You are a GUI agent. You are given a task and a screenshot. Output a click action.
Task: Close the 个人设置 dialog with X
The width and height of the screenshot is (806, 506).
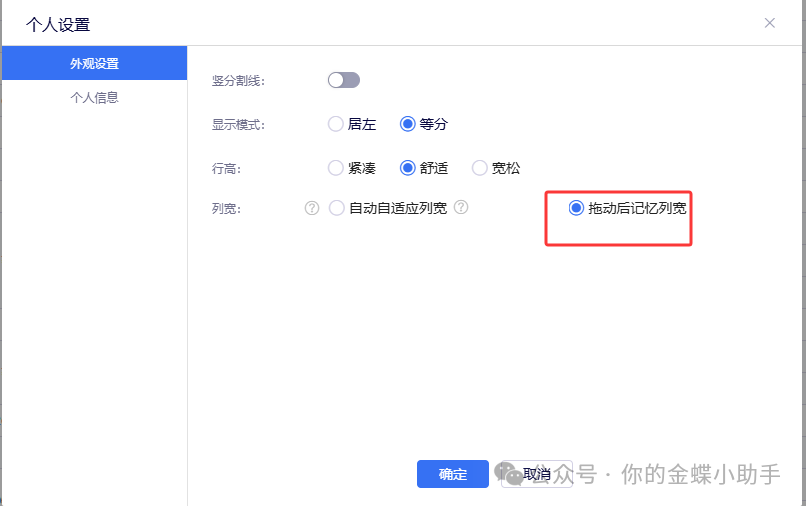769,23
